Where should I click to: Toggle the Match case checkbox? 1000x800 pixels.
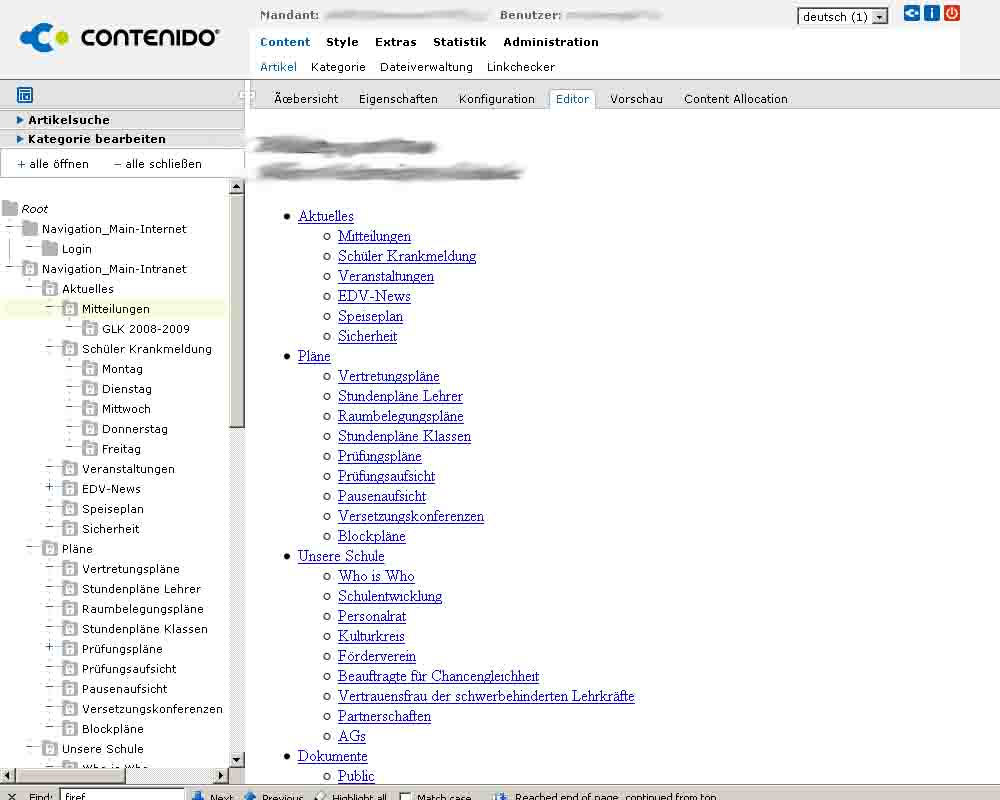[x=405, y=797]
